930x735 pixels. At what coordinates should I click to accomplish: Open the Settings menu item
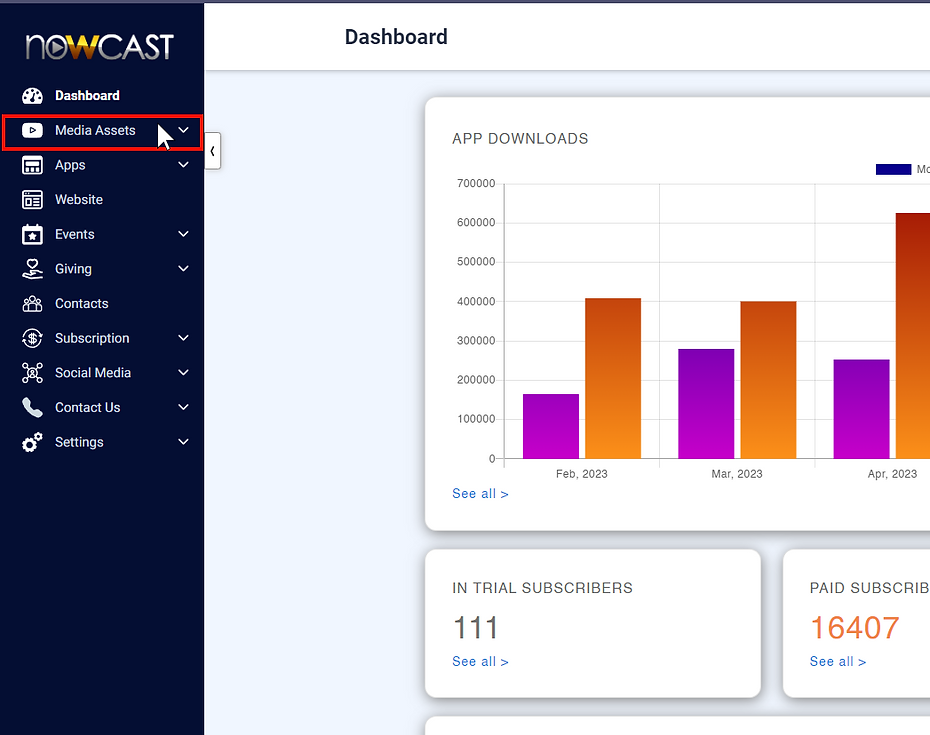coord(102,442)
